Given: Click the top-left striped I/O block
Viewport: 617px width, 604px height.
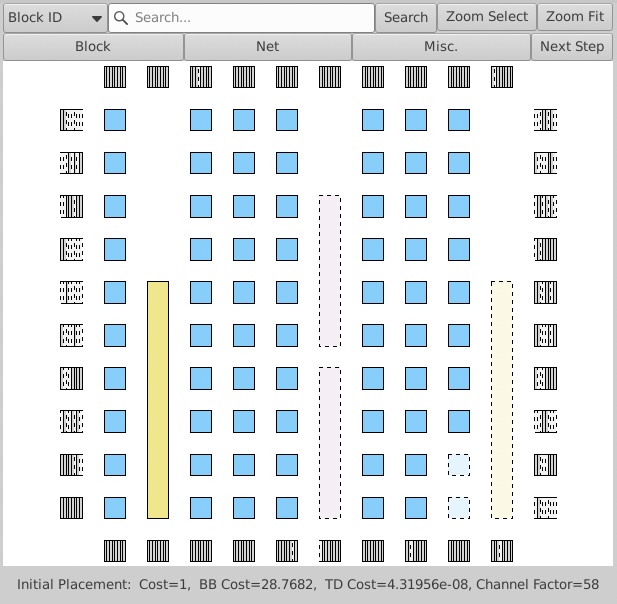Looking at the screenshot, I should click(x=115, y=77).
